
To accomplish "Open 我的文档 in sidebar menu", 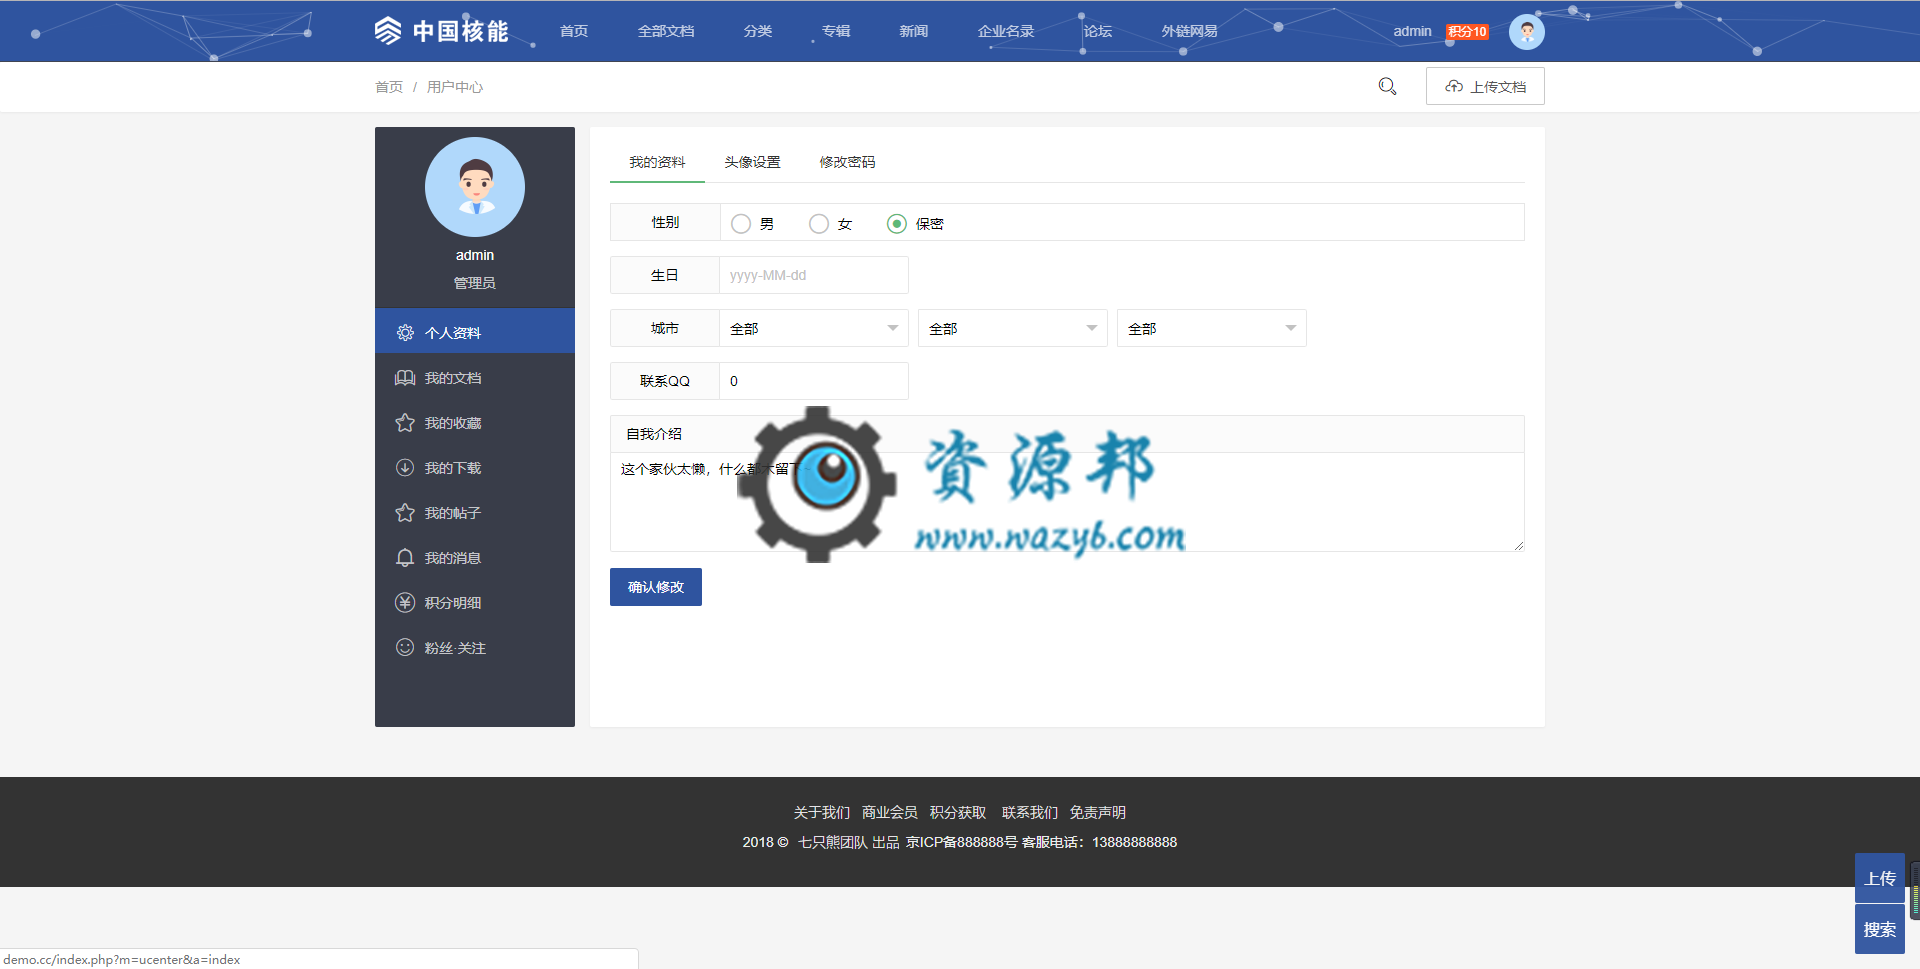I will (475, 378).
